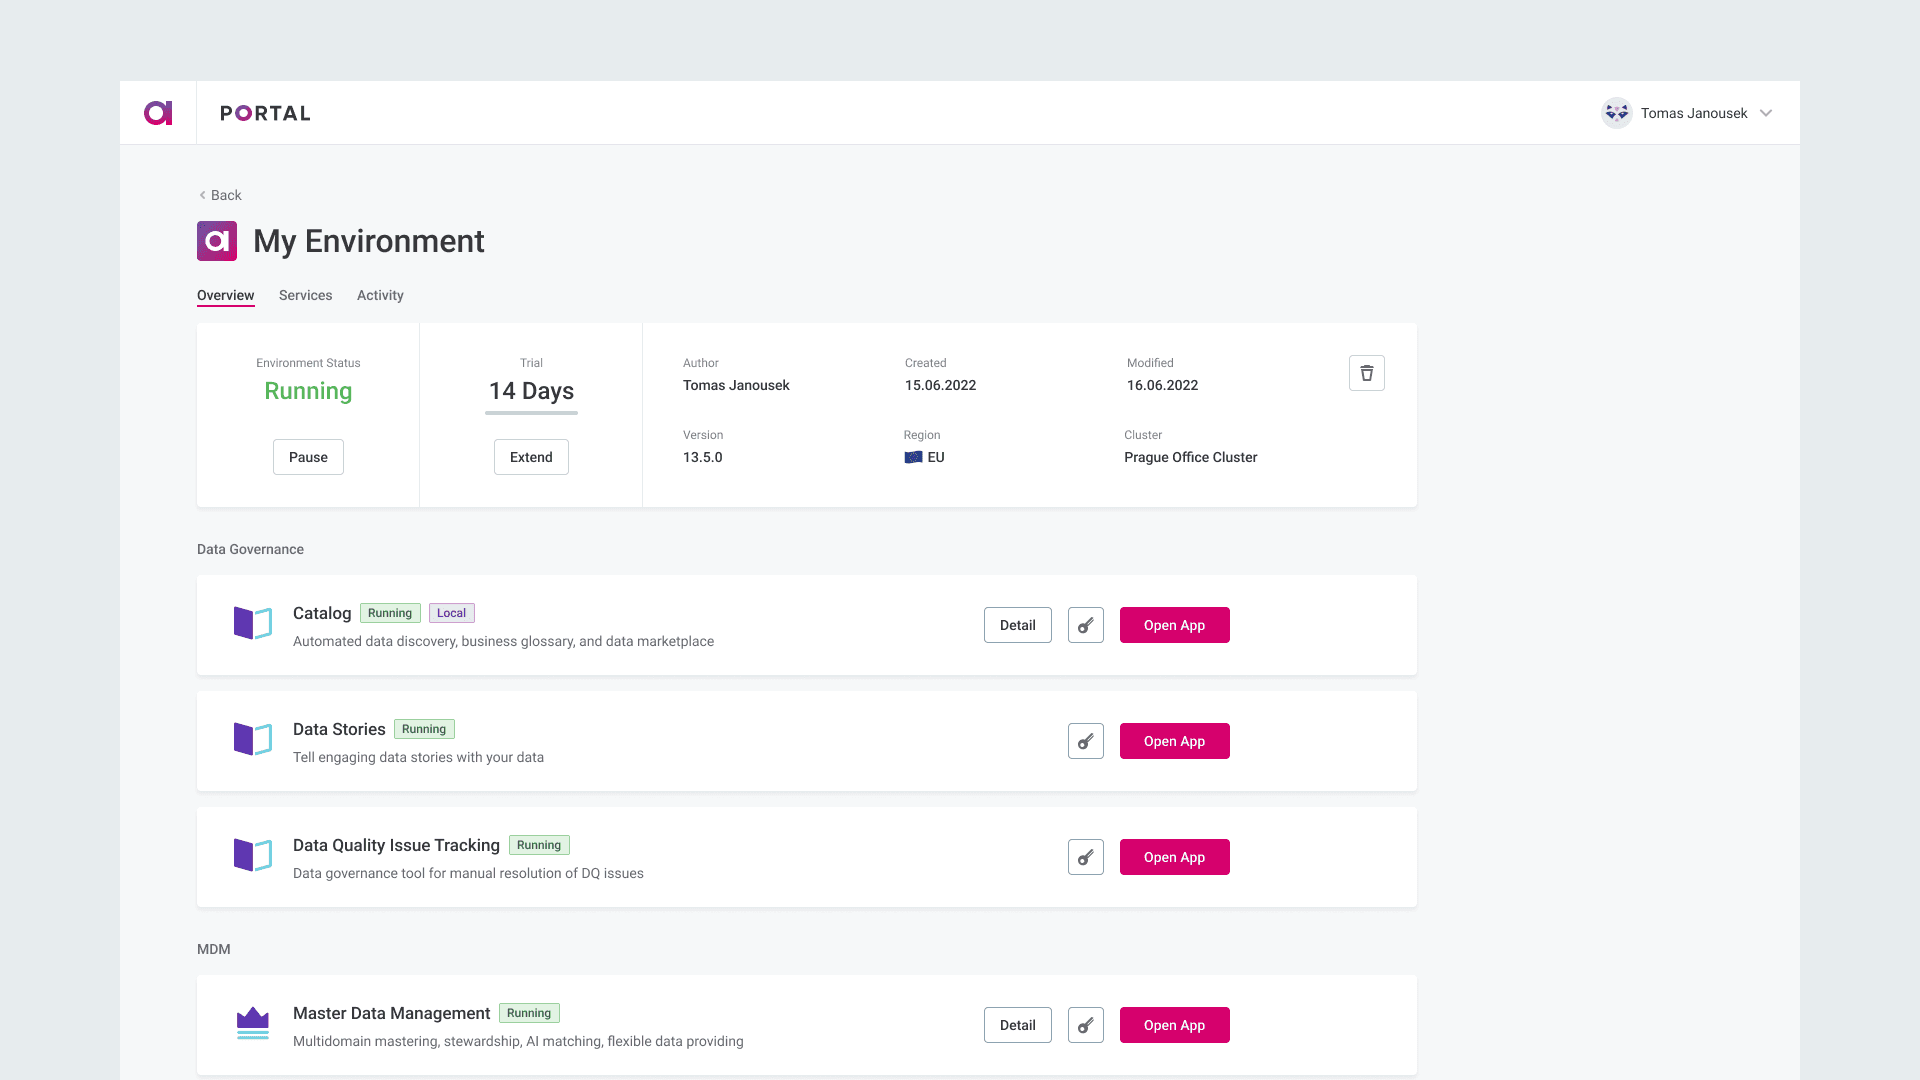Click the trial days progress bar
Image resolution: width=1920 pixels, height=1080 pixels.
click(x=531, y=413)
